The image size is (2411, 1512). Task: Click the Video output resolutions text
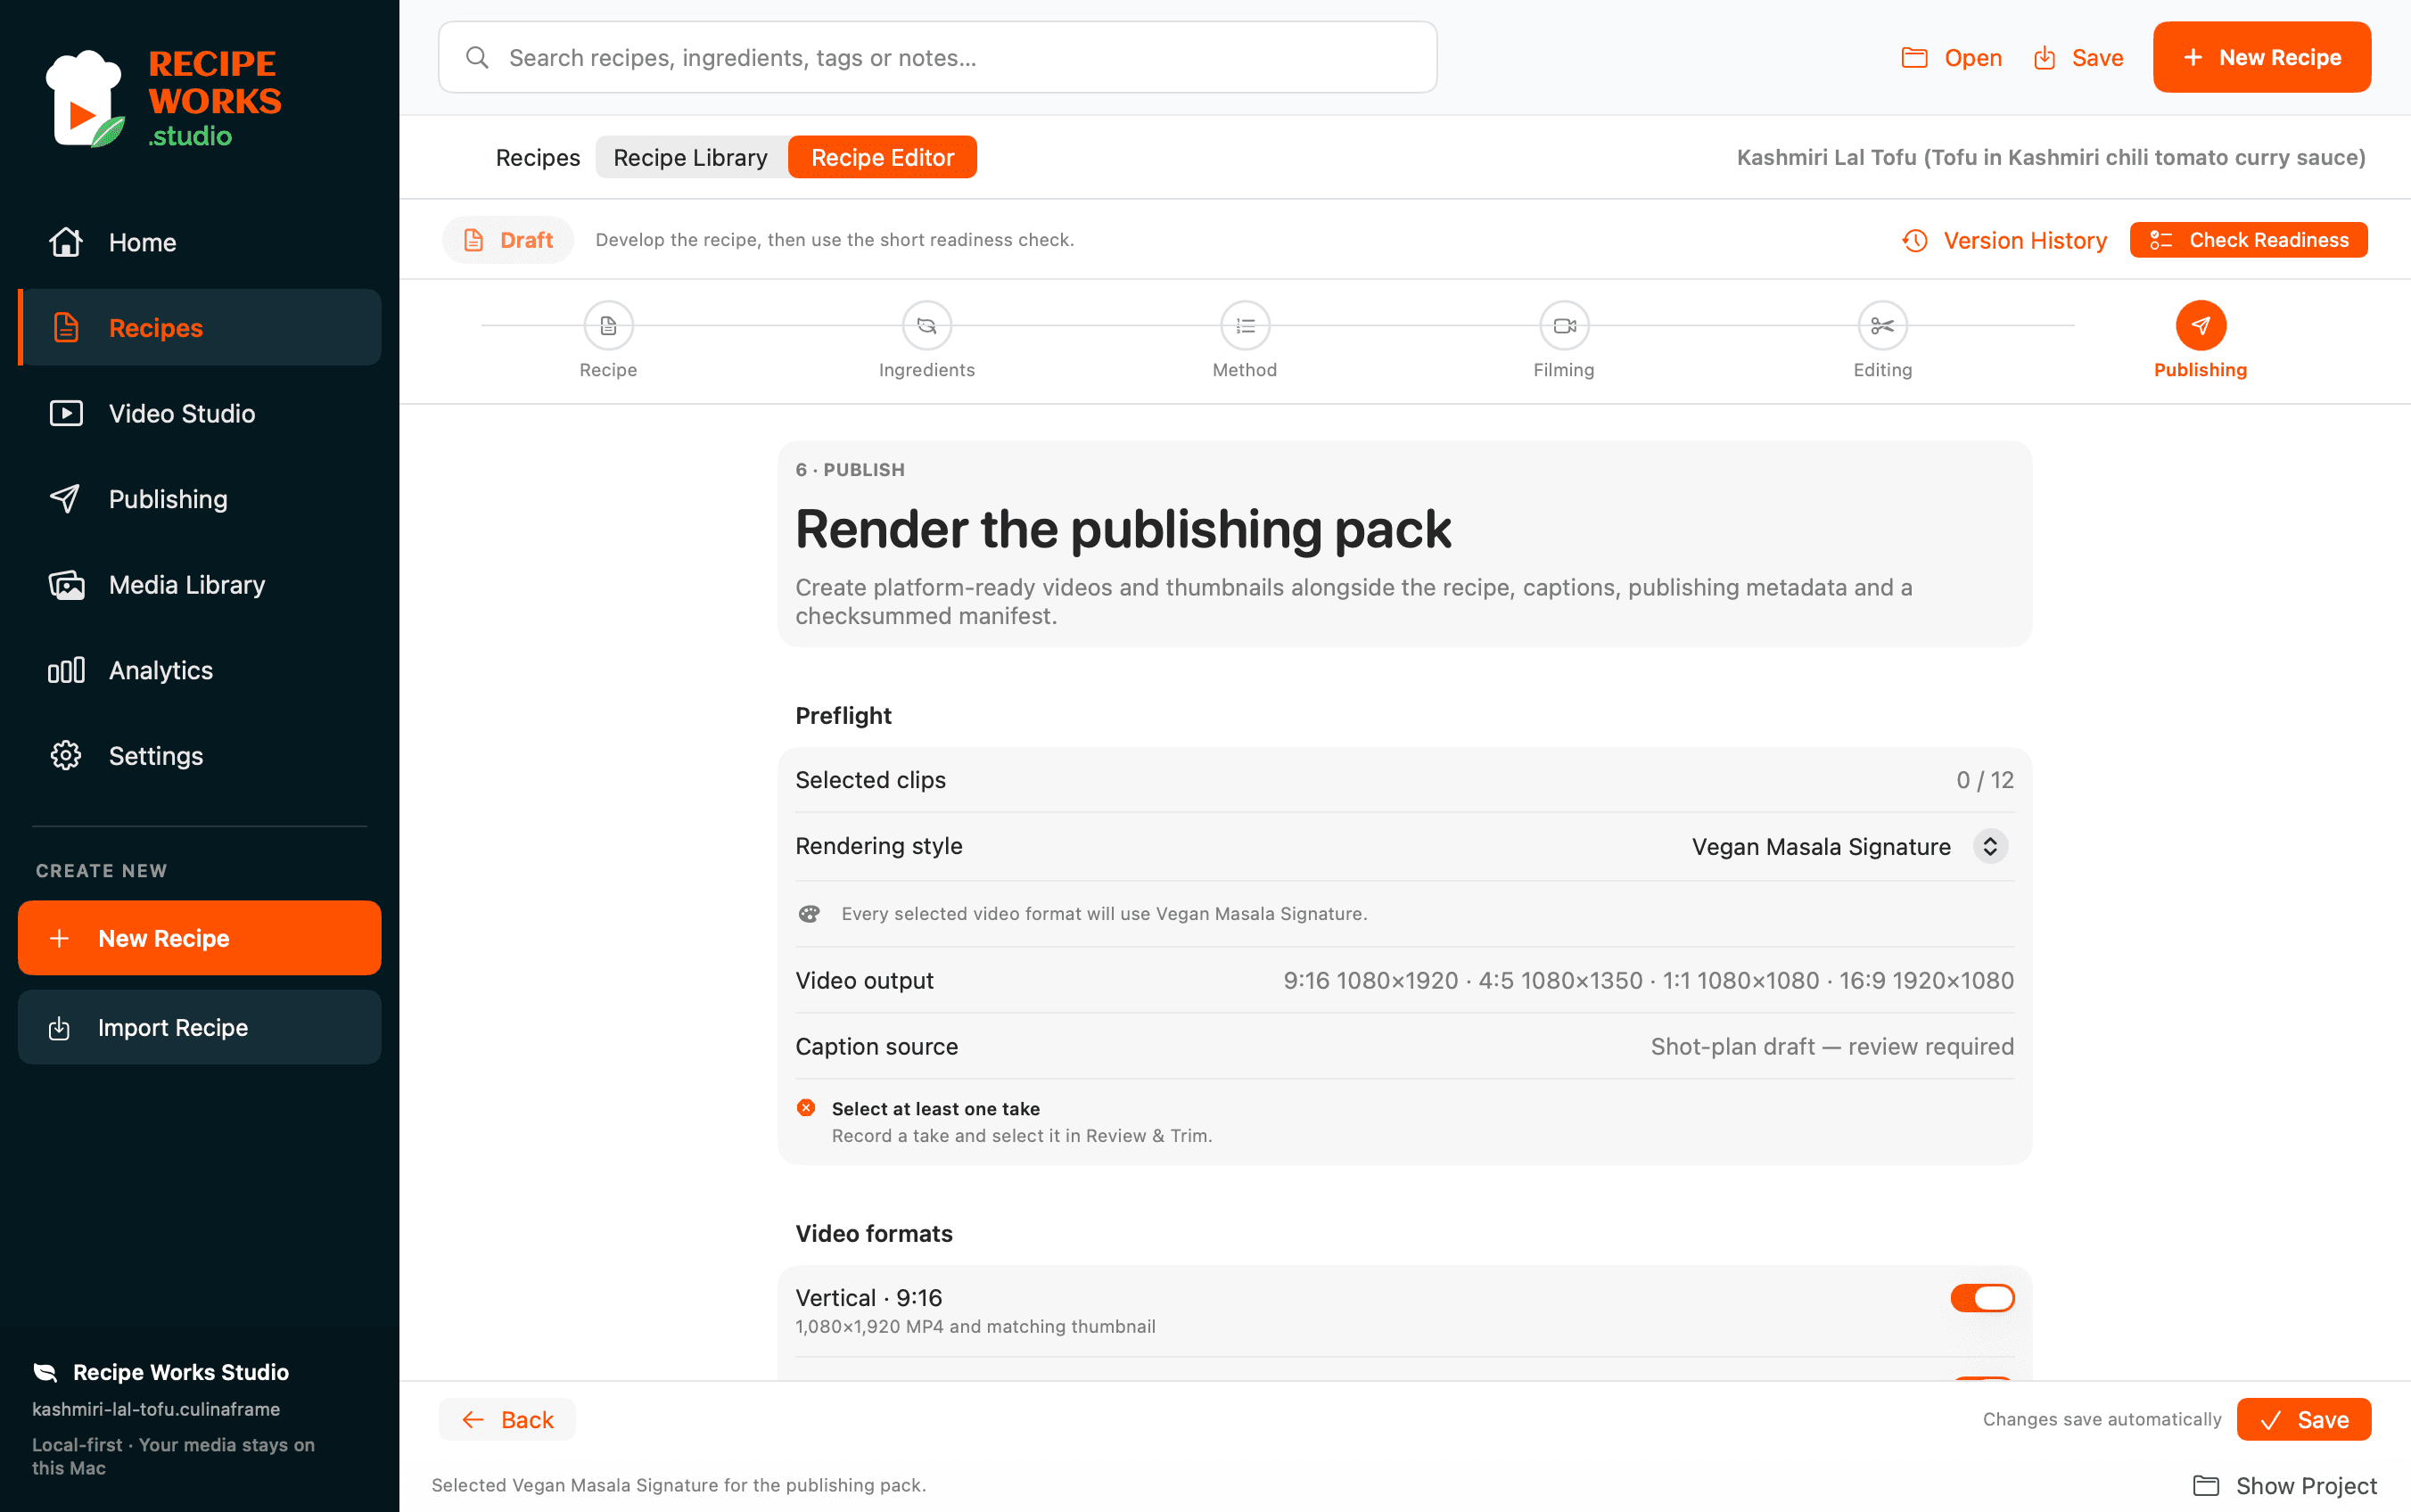tap(1648, 980)
